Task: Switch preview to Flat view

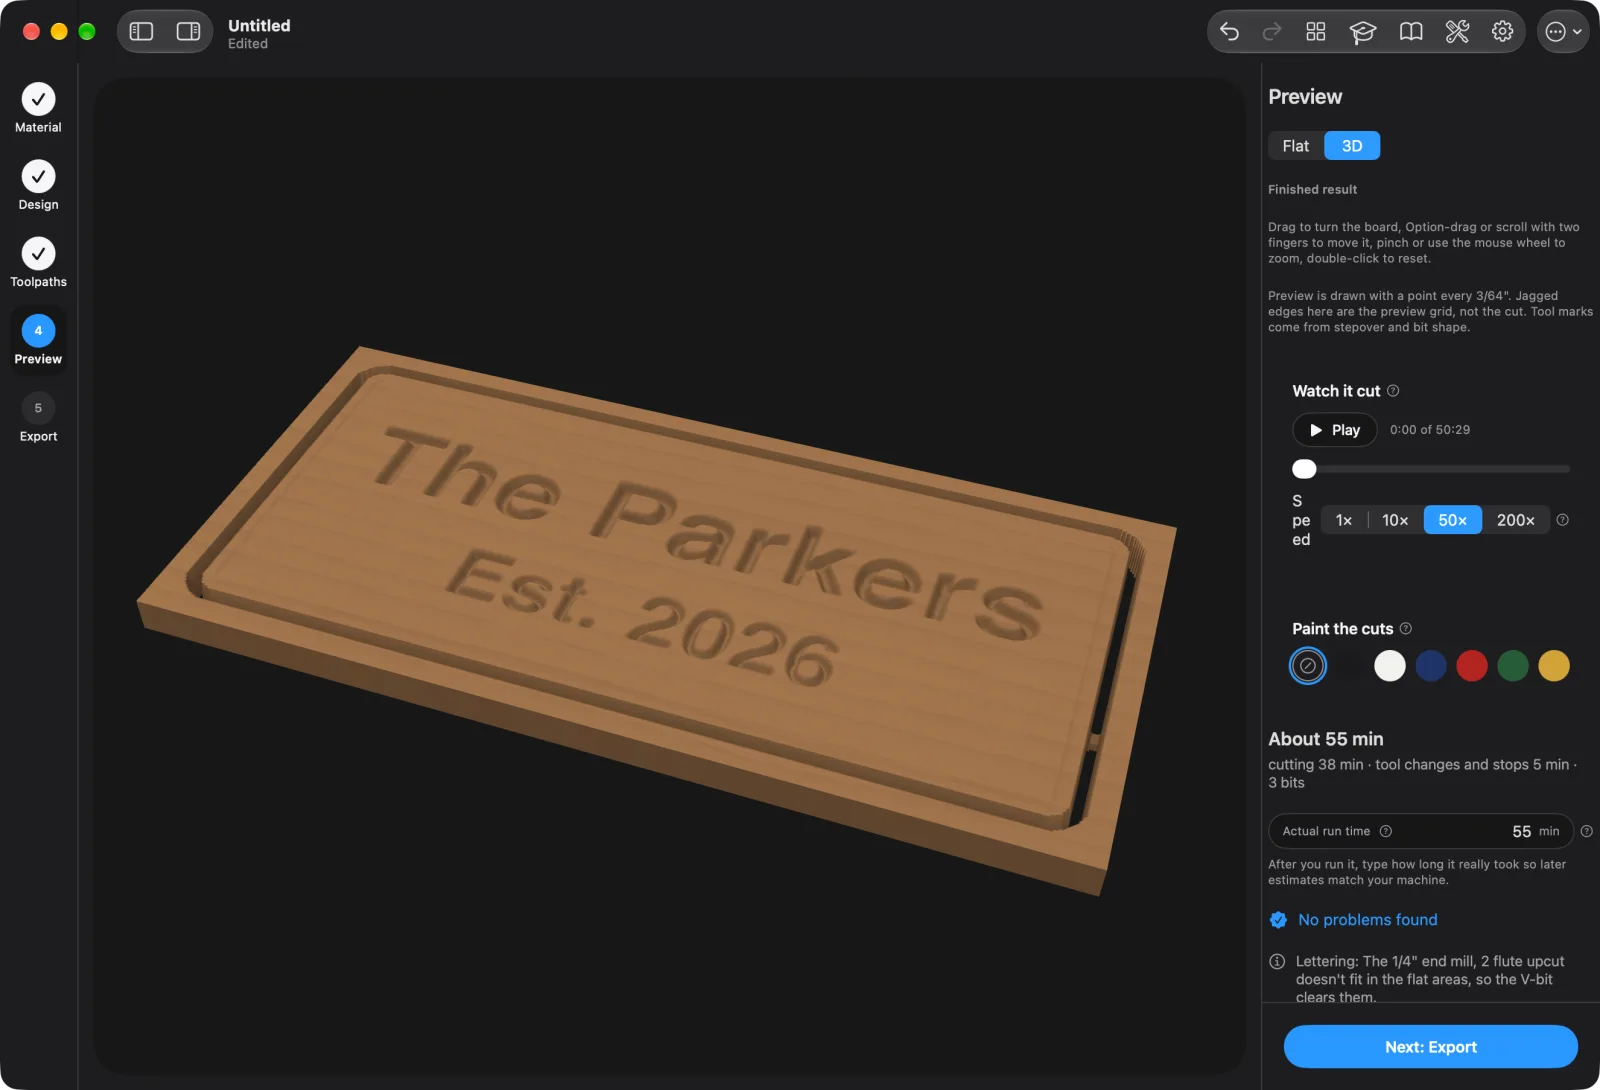Action: point(1295,146)
